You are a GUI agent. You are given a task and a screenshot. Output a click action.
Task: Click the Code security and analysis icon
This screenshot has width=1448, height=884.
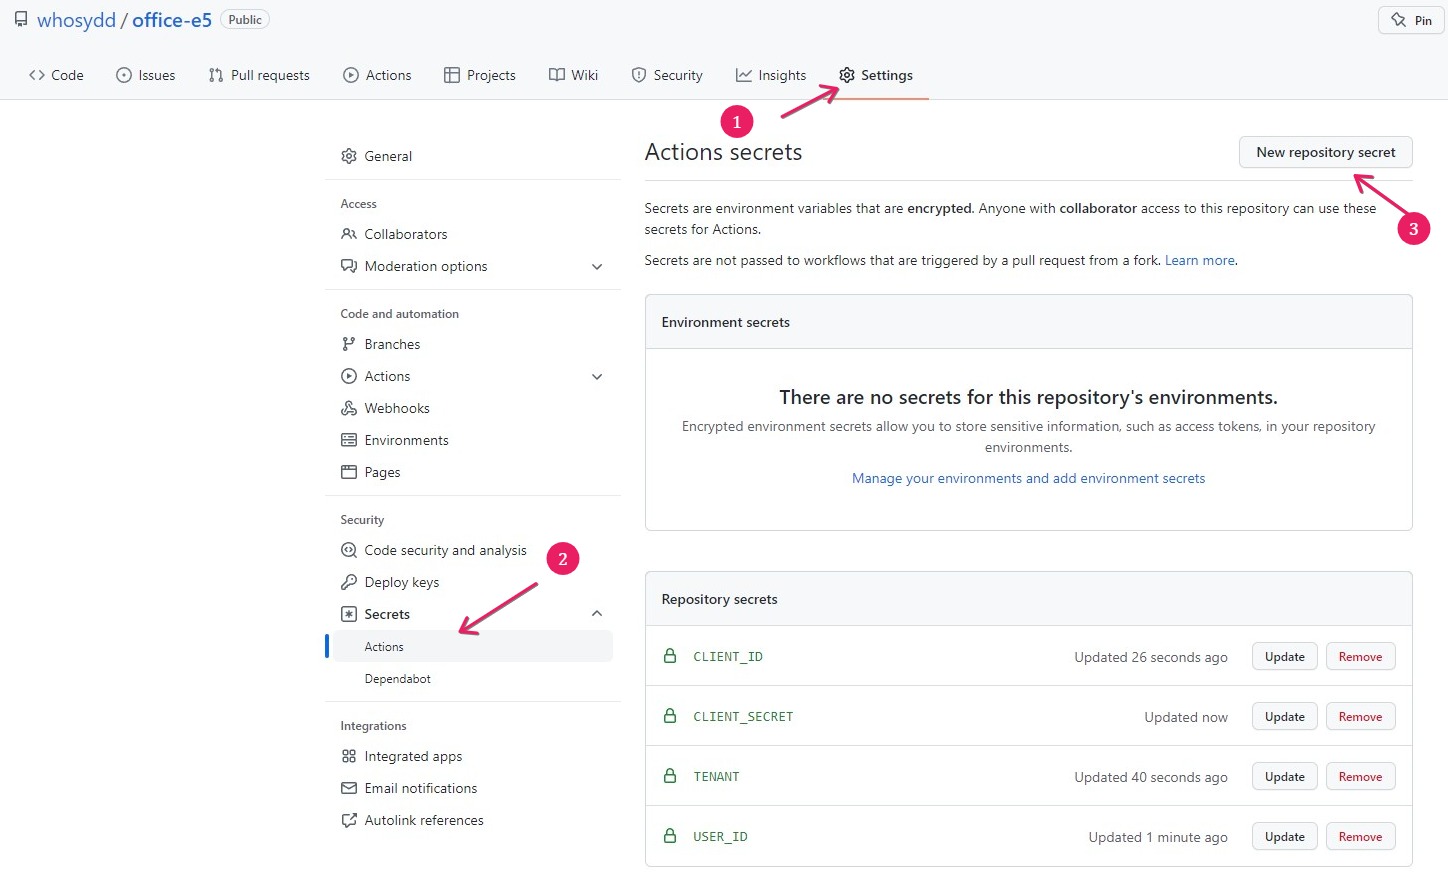(x=349, y=550)
